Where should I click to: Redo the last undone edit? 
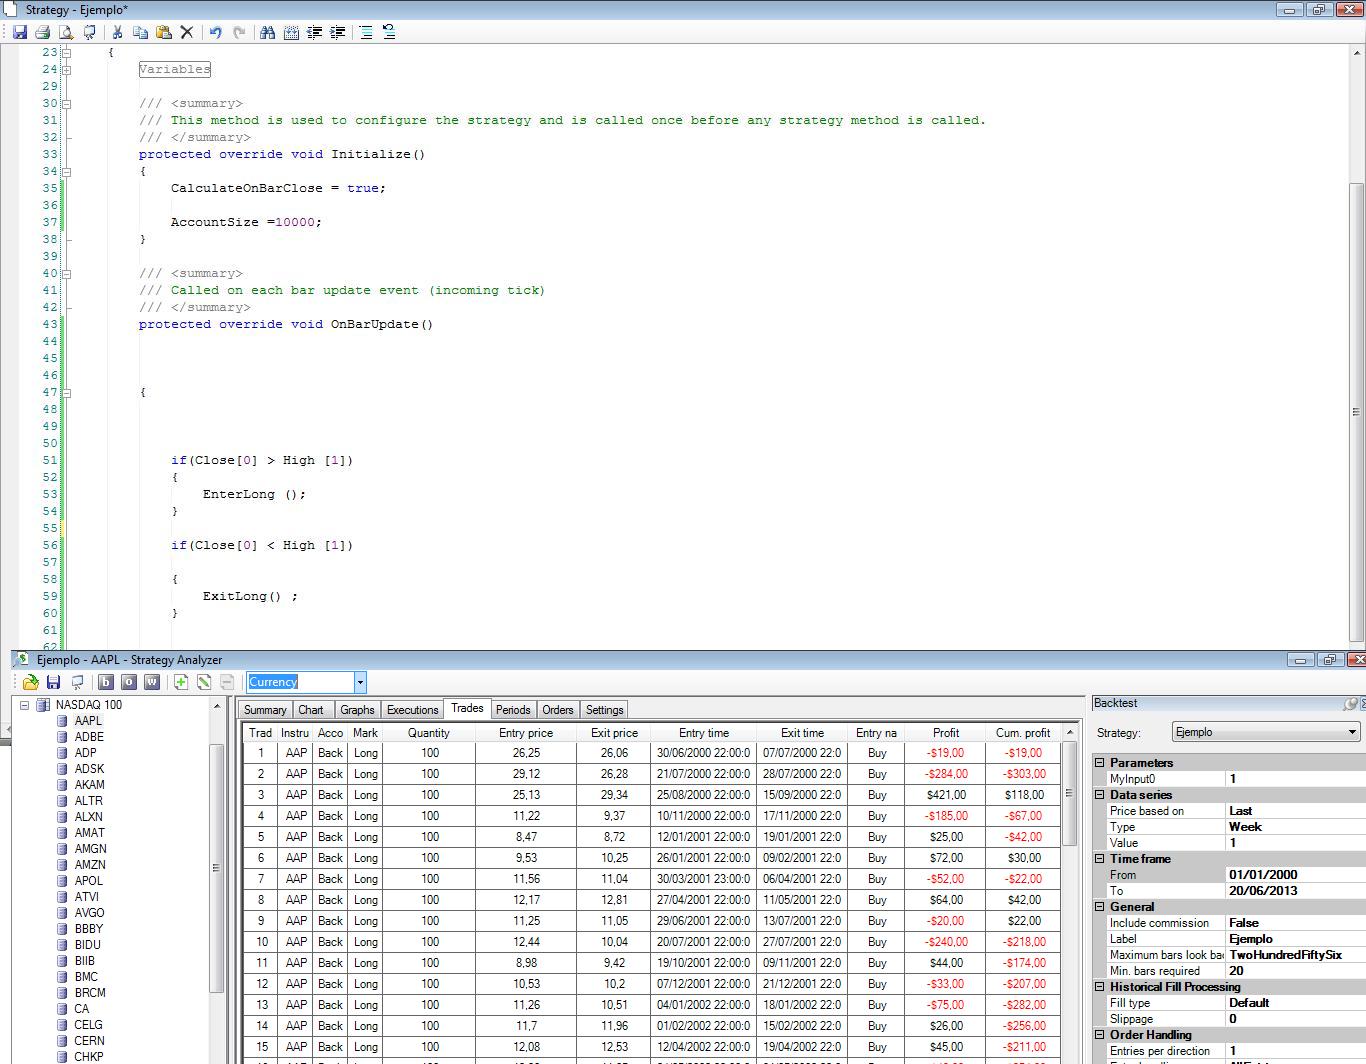pos(239,32)
